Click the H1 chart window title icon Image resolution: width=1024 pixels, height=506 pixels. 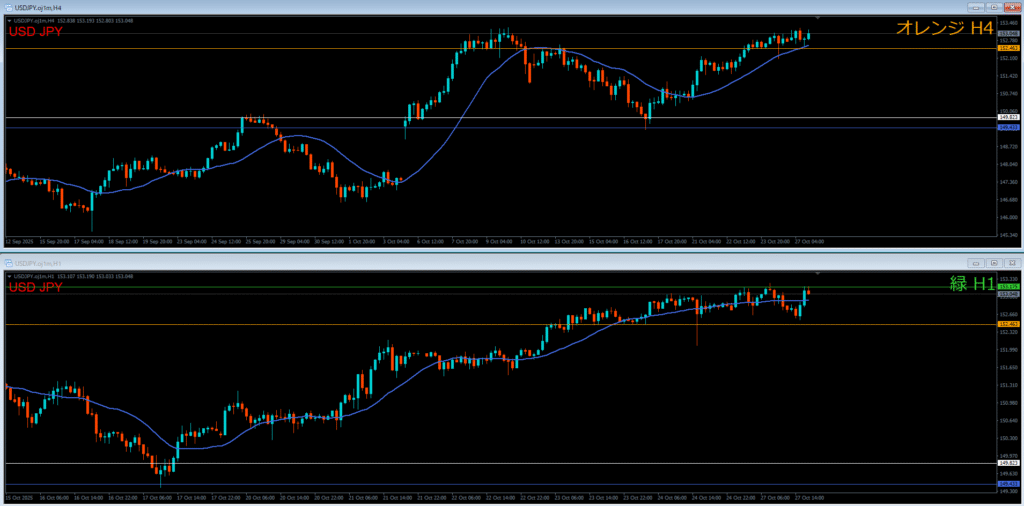tap(7, 264)
